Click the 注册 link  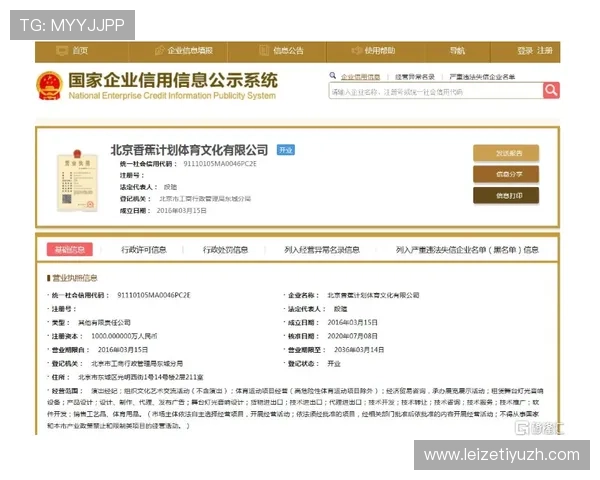pos(545,51)
